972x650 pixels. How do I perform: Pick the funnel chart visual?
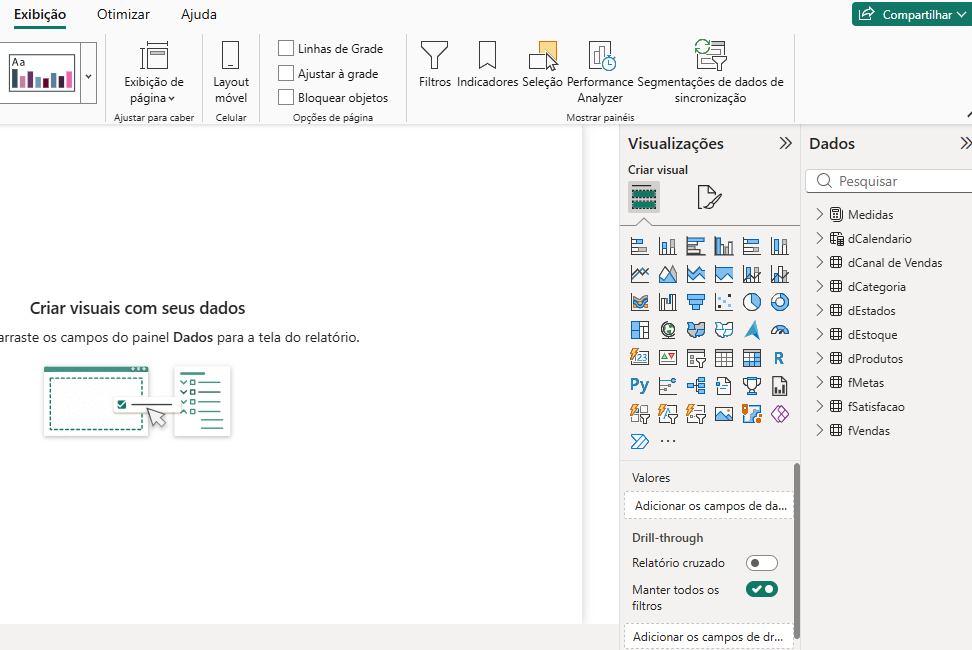coord(696,302)
